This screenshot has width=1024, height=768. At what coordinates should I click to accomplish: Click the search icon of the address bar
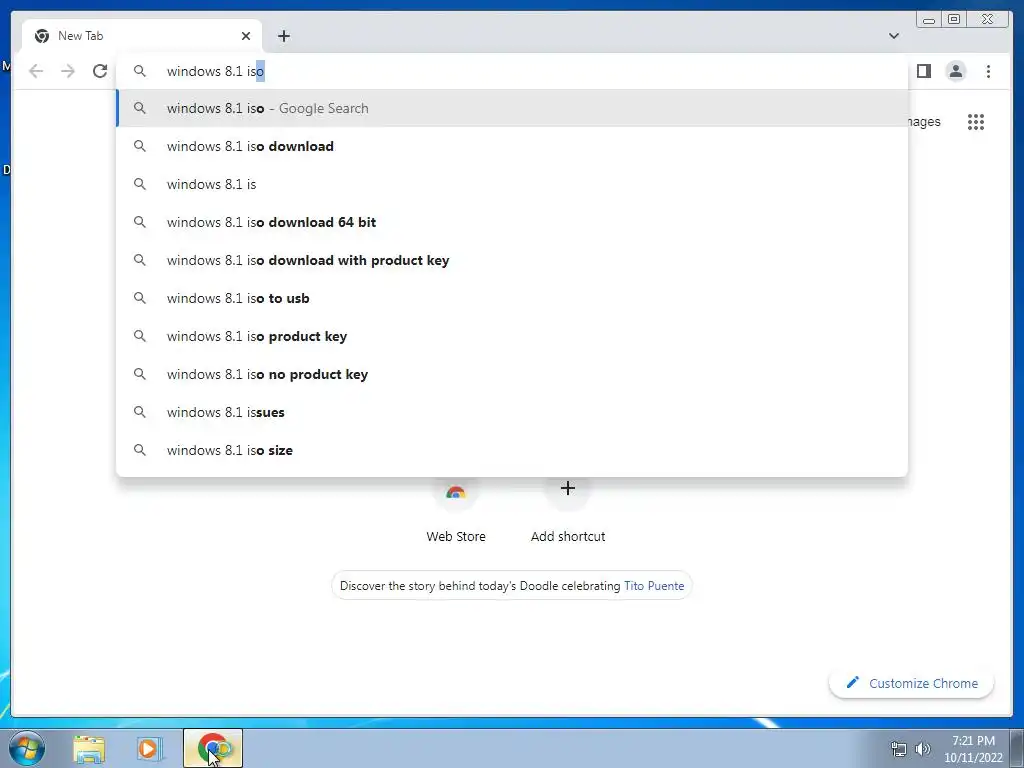click(140, 71)
